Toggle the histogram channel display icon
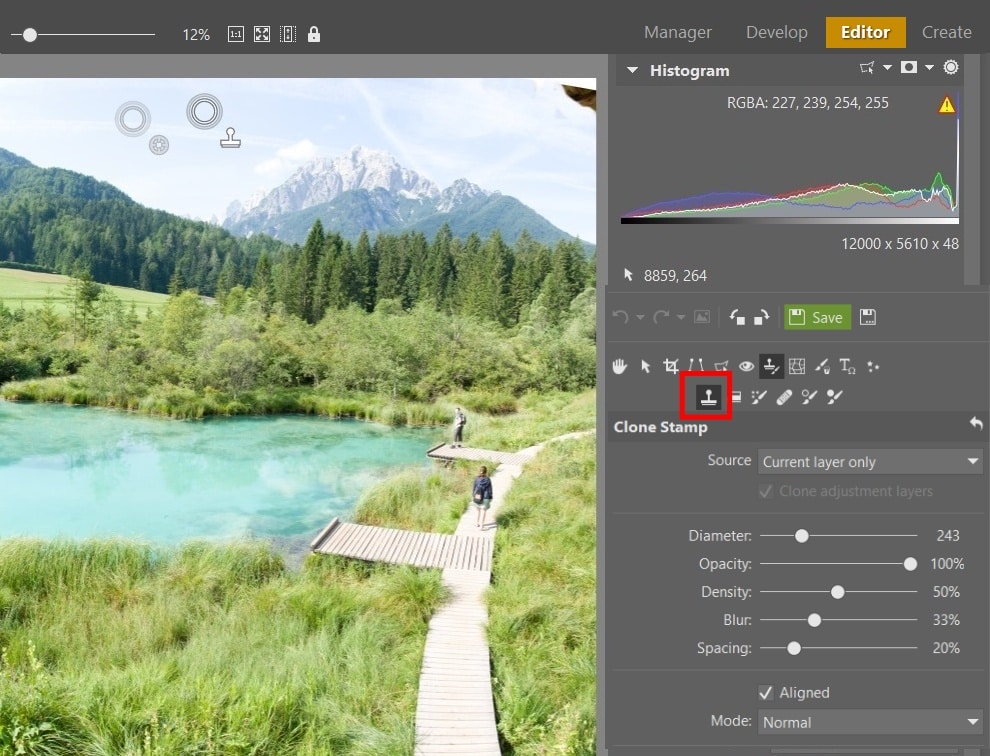The height and width of the screenshot is (756, 990). pyautogui.click(x=908, y=67)
